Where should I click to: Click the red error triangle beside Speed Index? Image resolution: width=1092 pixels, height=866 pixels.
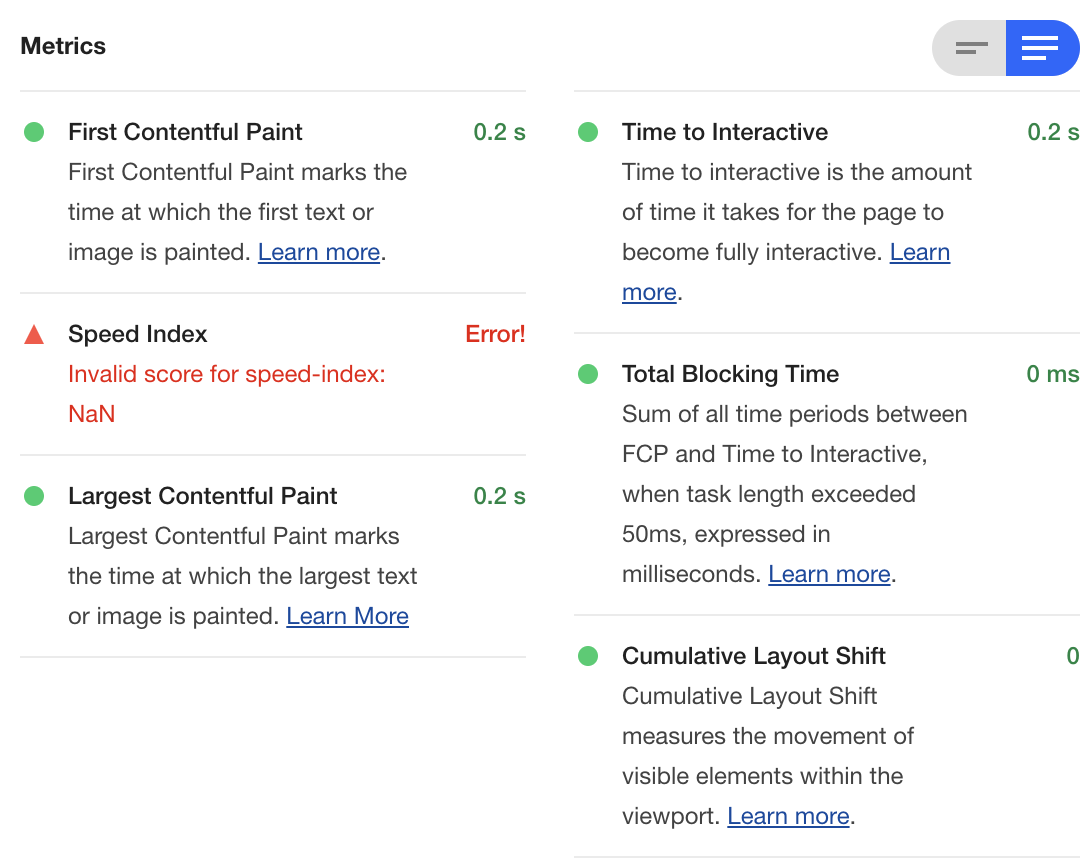point(33,334)
